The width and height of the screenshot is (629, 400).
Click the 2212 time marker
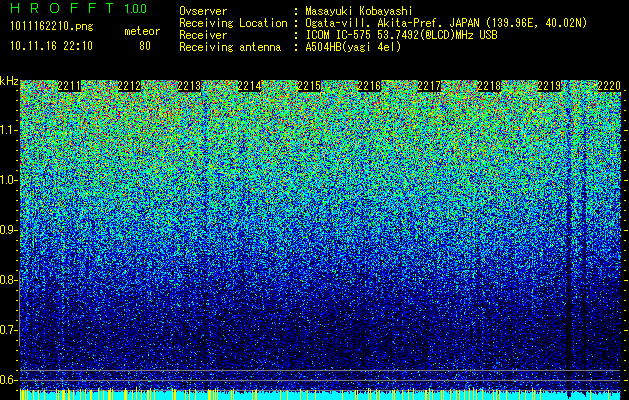pyautogui.click(x=129, y=86)
